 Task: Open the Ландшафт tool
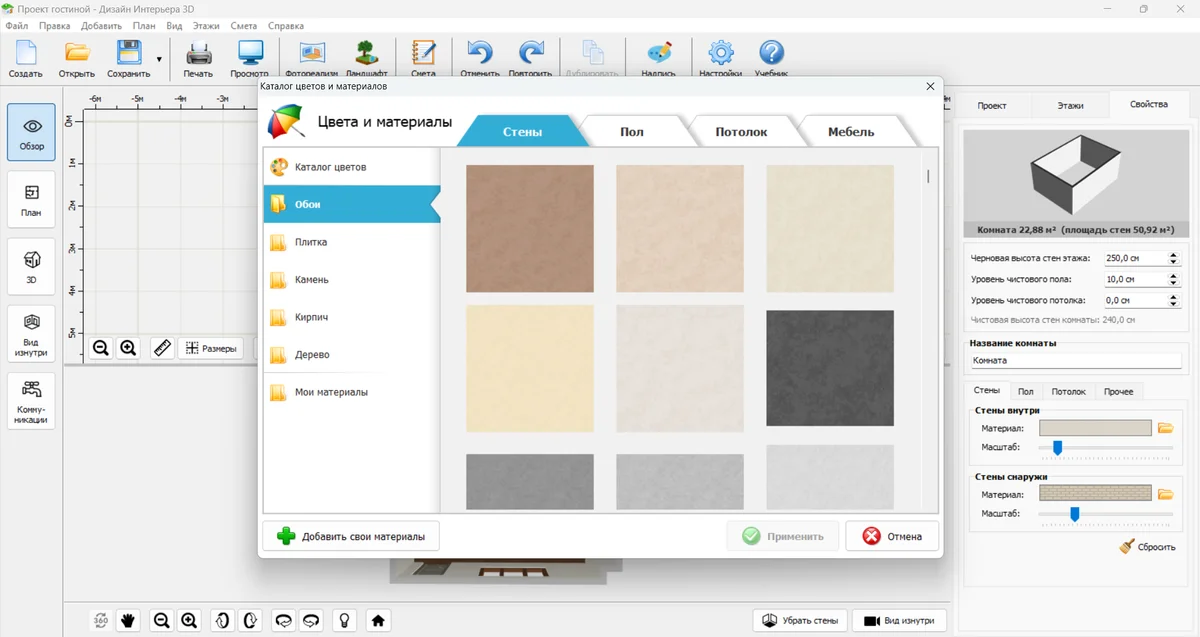coord(367,59)
